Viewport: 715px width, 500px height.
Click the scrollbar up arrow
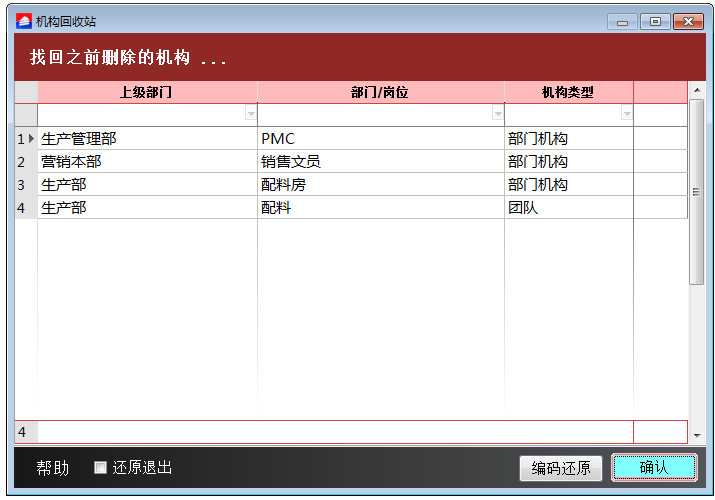697,90
